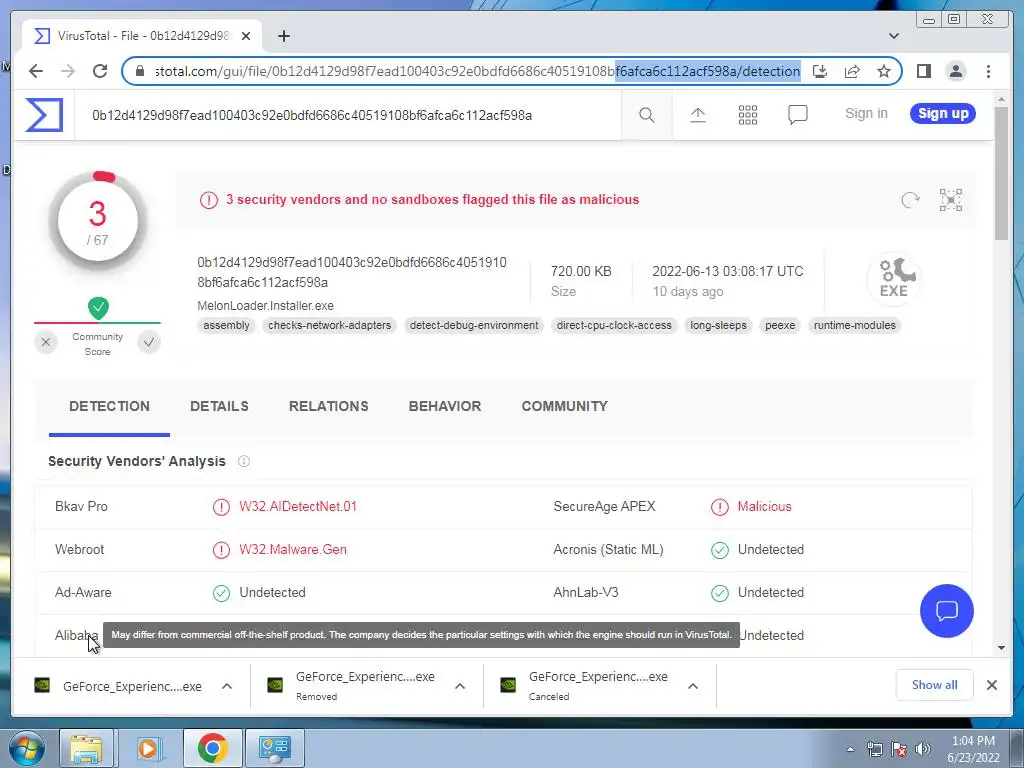The height and width of the screenshot is (768, 1024).
Task: Toggle the browser side panel icon
Action: point(923,71)
